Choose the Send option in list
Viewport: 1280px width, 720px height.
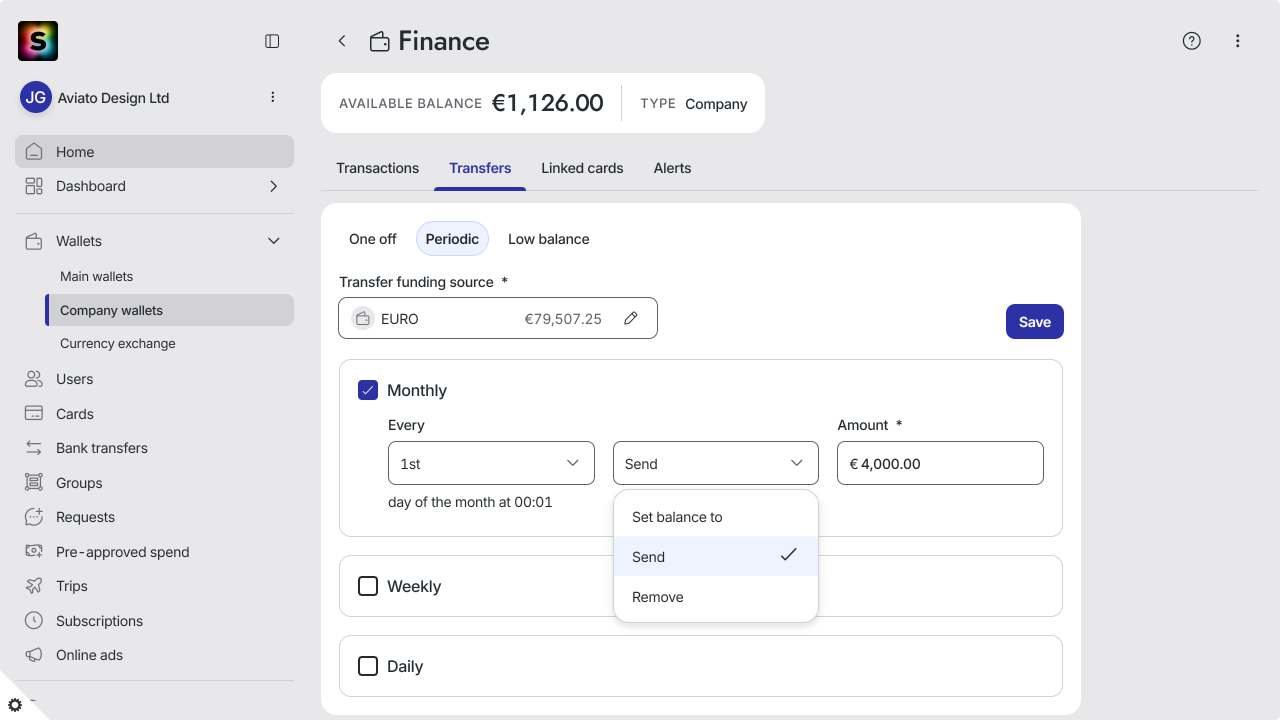[716, 556]
